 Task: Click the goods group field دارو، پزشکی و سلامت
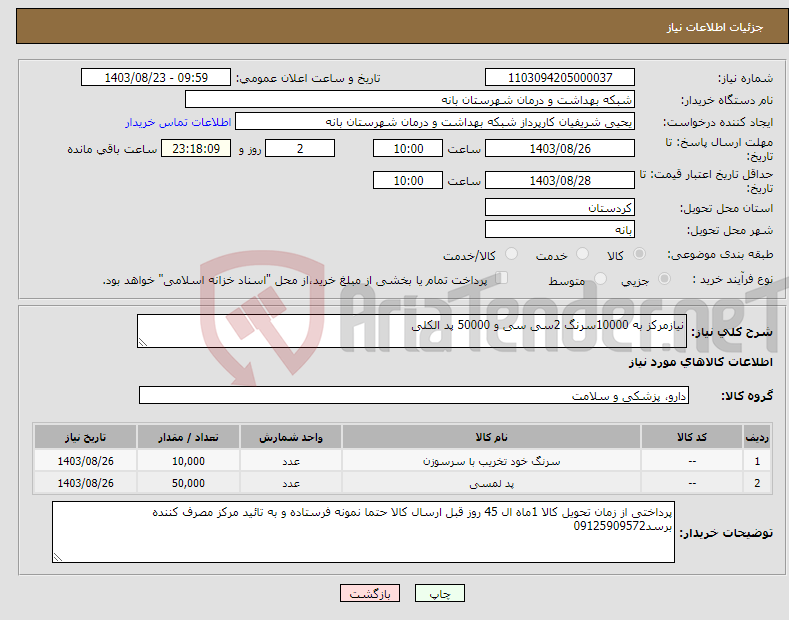[x=414, y=396]
